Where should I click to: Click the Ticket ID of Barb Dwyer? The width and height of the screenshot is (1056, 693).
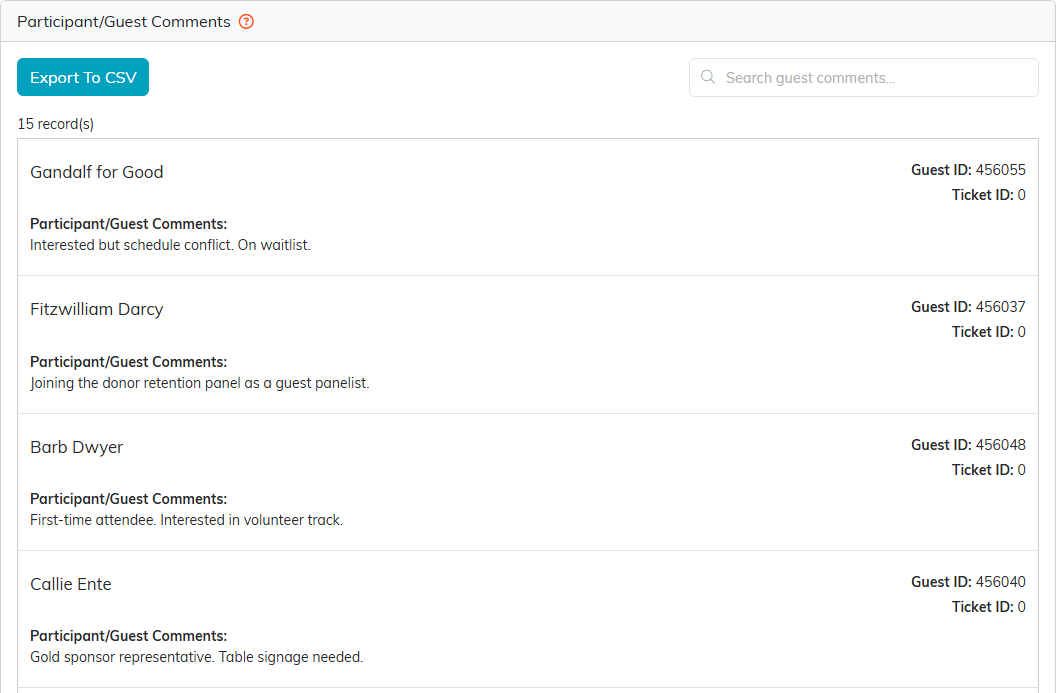pos(989,470)
